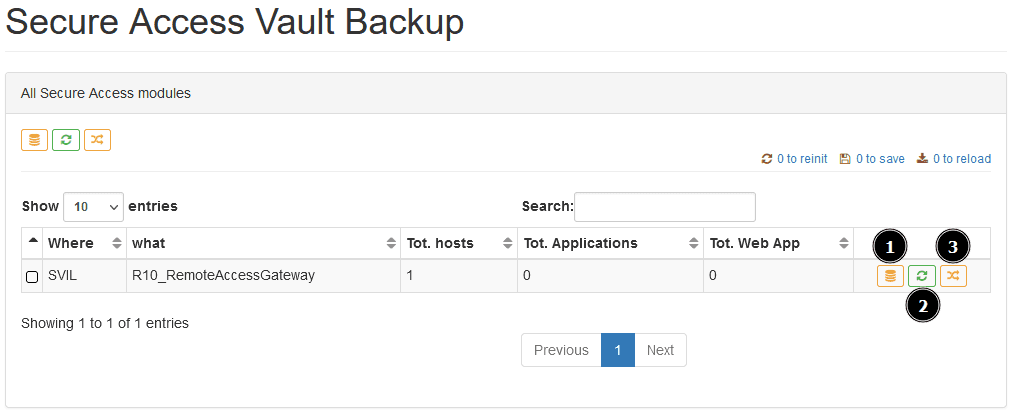The width and height of the screenshot is (1013, 414).
Task: Sort by the Tot. Applications column
Action: [611, 243]
